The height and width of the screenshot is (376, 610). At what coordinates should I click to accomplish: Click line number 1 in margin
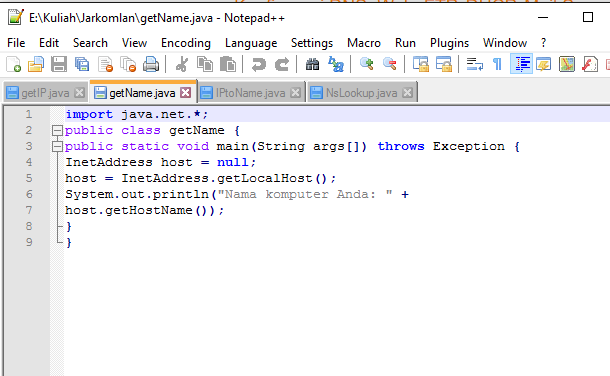[29, 114]
